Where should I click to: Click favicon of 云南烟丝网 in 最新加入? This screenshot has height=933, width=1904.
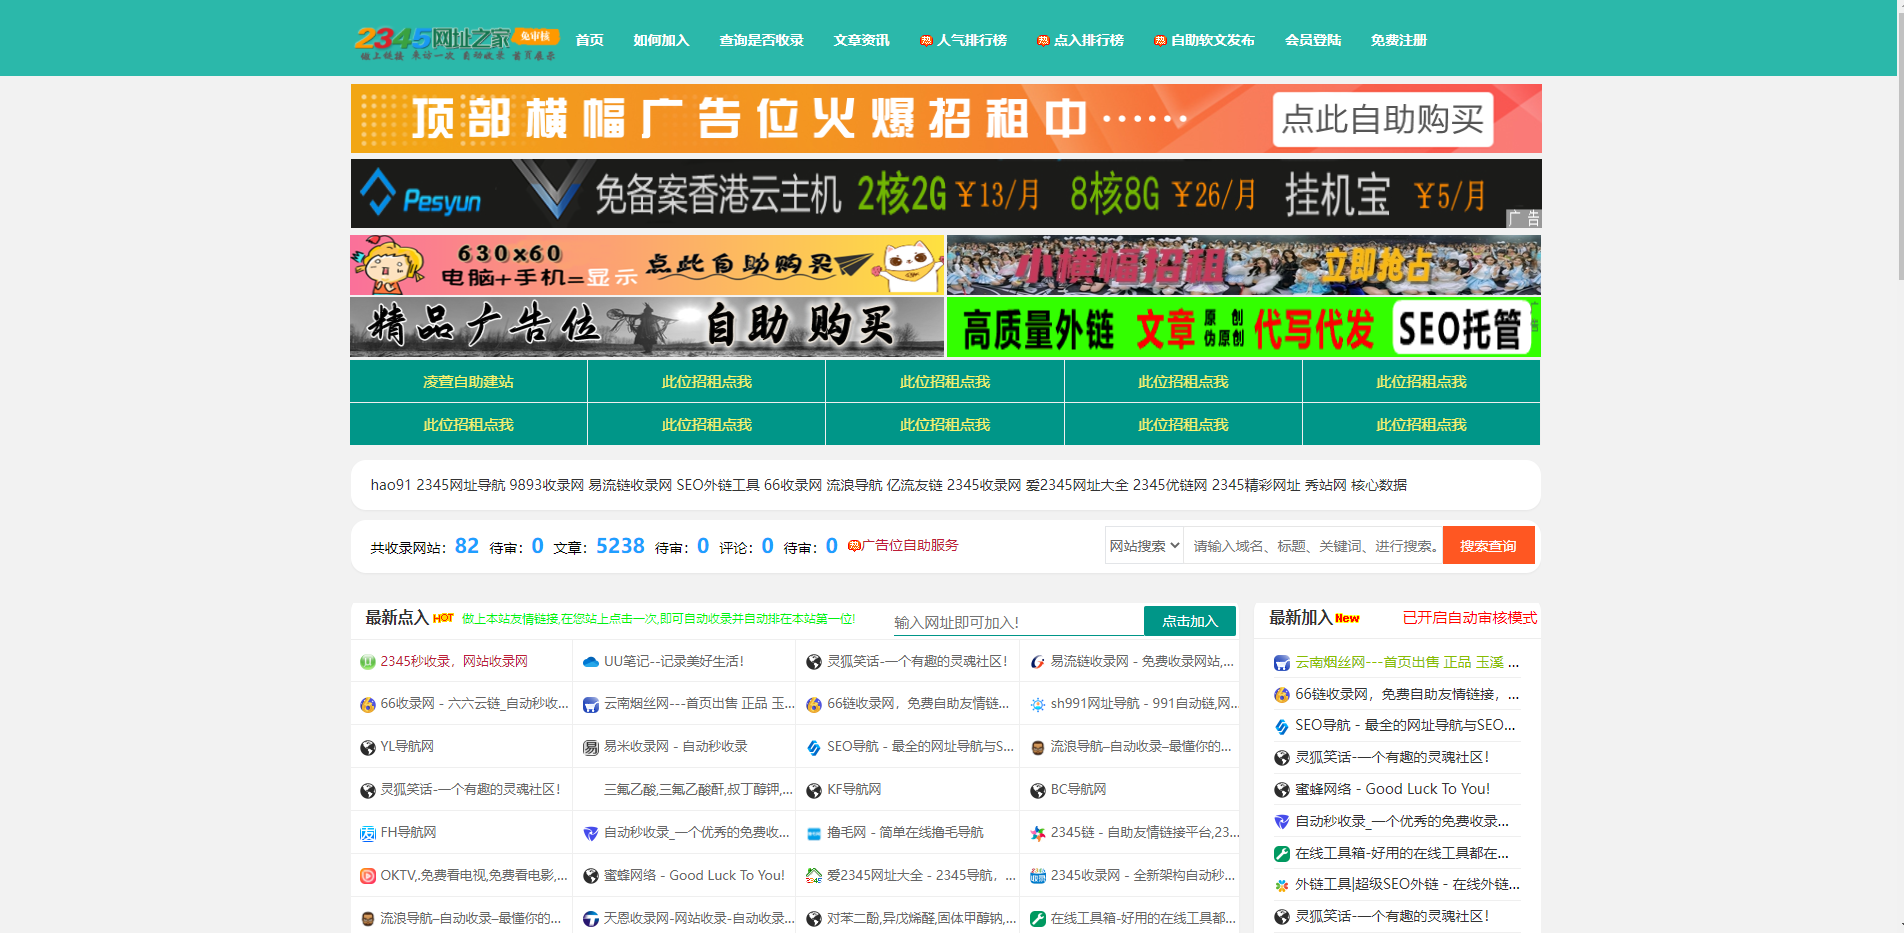[1282, 664]
